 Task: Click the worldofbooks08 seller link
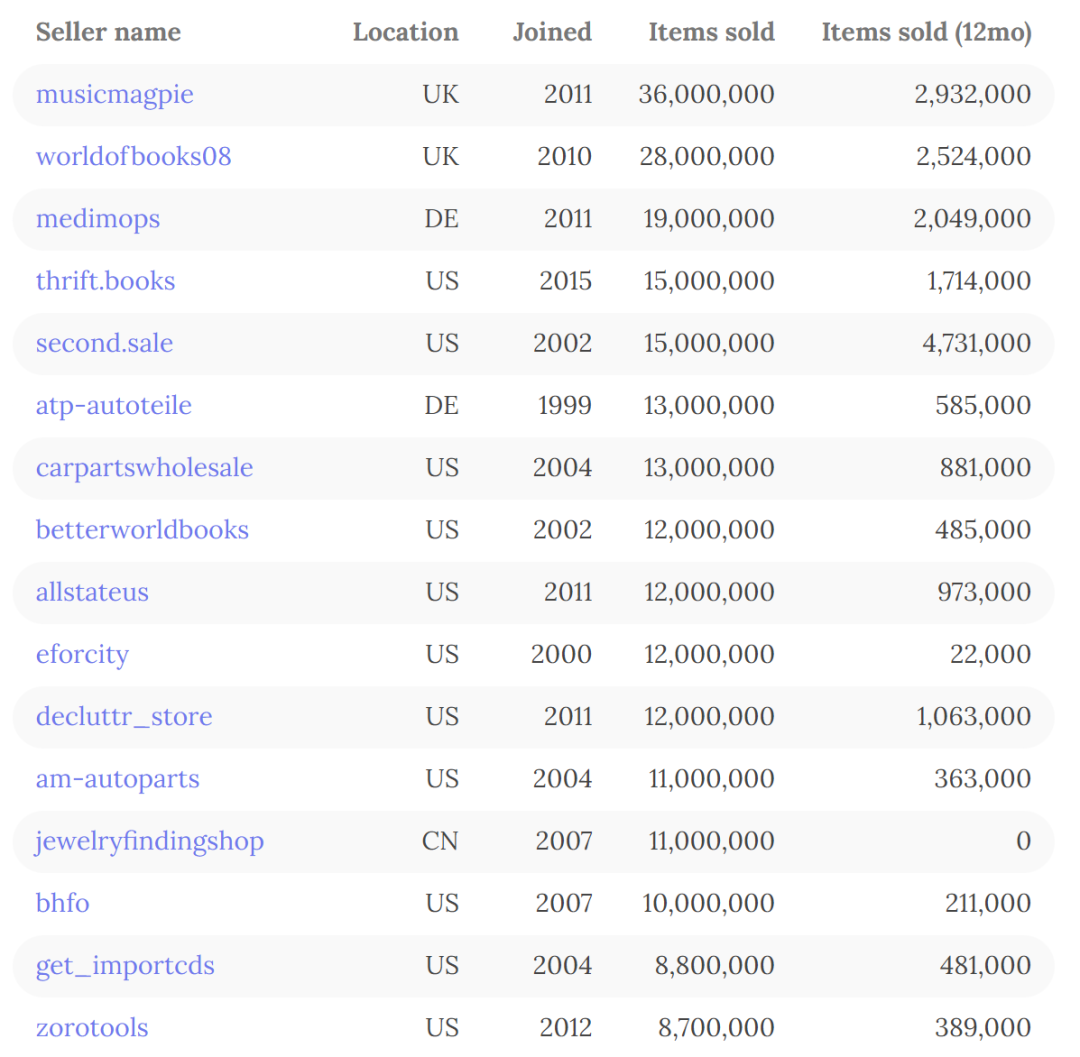coord(133,157)
